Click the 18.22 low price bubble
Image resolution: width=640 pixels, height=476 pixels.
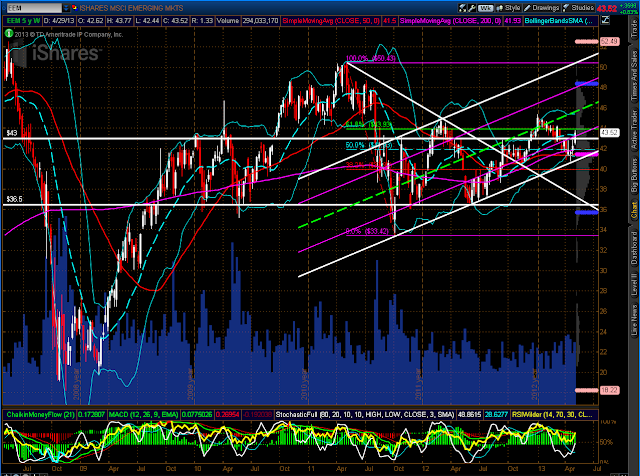(x=609, y=390)
